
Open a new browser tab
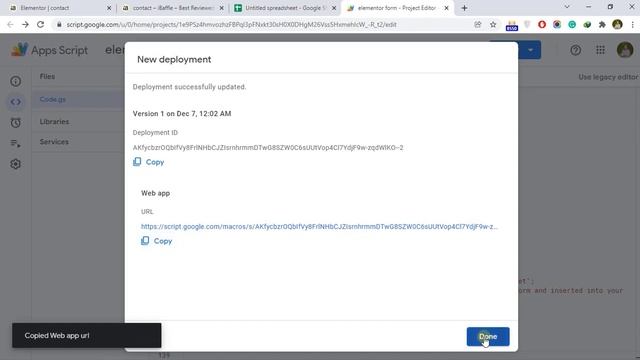click(464, 8)
